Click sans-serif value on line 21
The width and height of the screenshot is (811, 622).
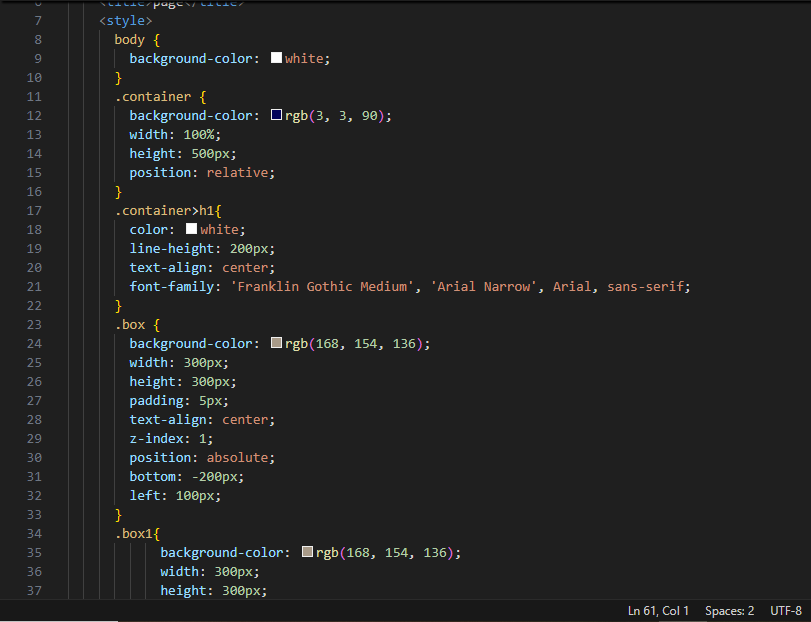[645, 286]
